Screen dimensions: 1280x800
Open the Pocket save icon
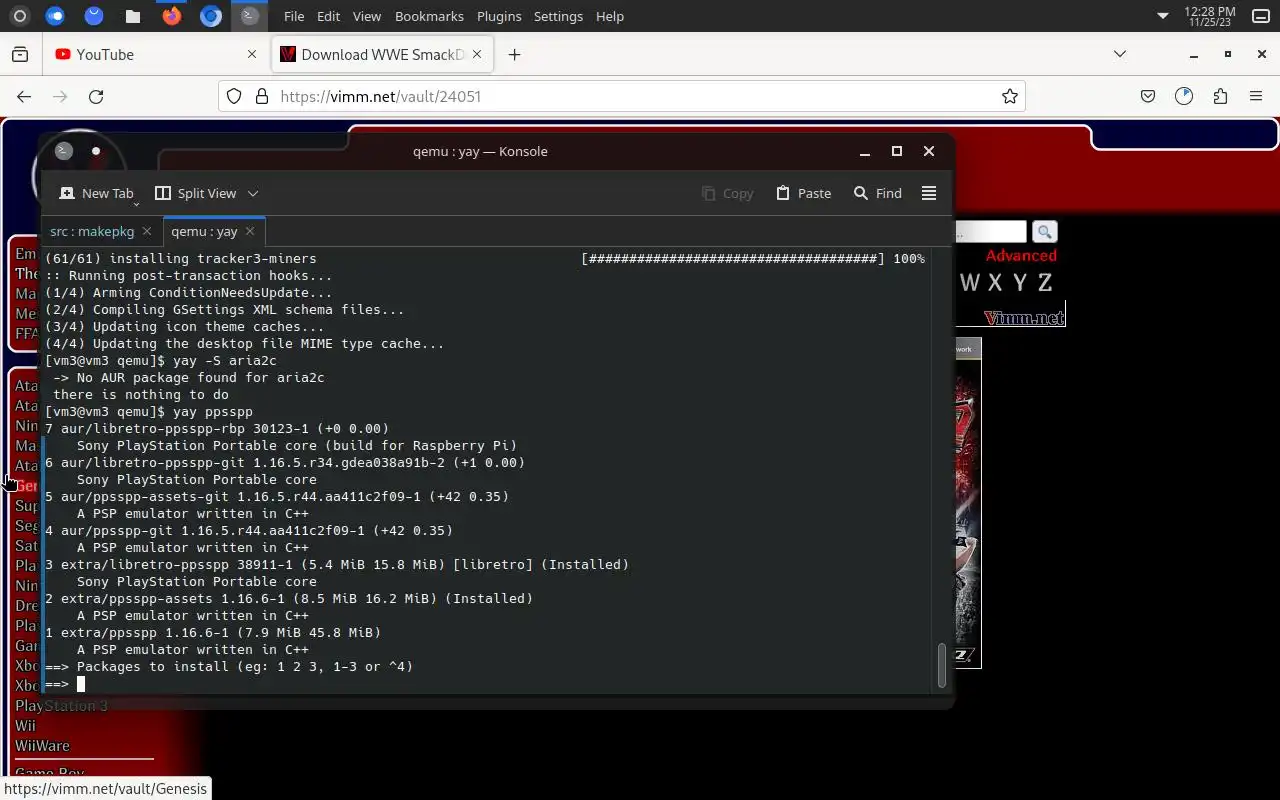[x=1148, y=96]
